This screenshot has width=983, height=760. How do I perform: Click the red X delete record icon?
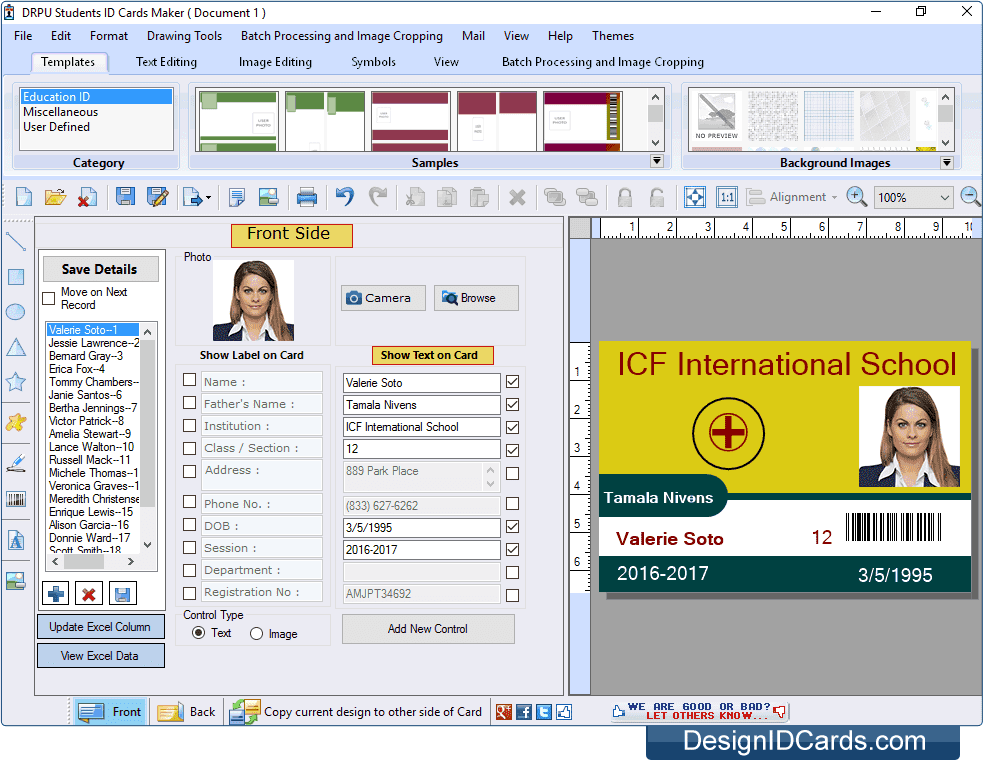[89, 593]
